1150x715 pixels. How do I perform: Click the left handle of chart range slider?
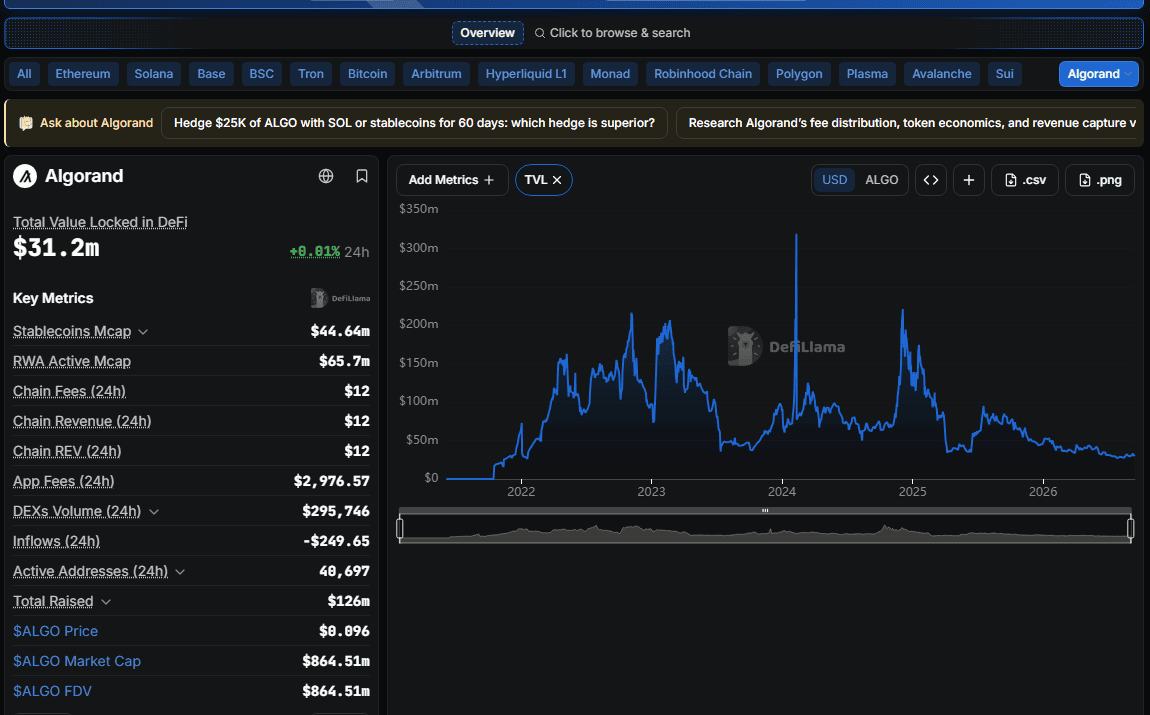(x=400, y=528)
